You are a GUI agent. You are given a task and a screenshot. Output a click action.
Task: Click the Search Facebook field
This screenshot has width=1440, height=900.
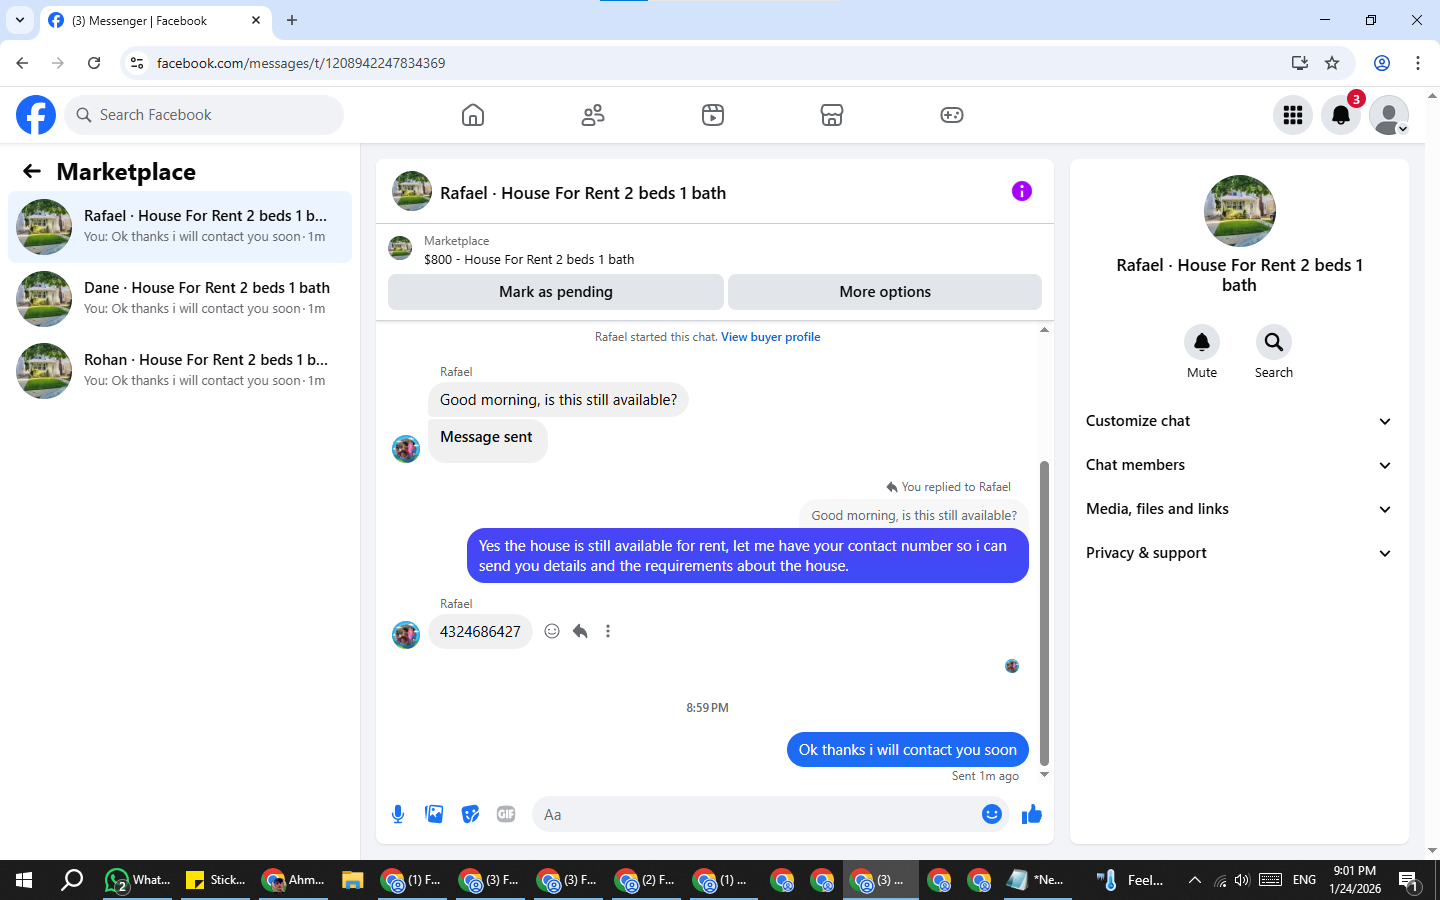pos(204,115)
